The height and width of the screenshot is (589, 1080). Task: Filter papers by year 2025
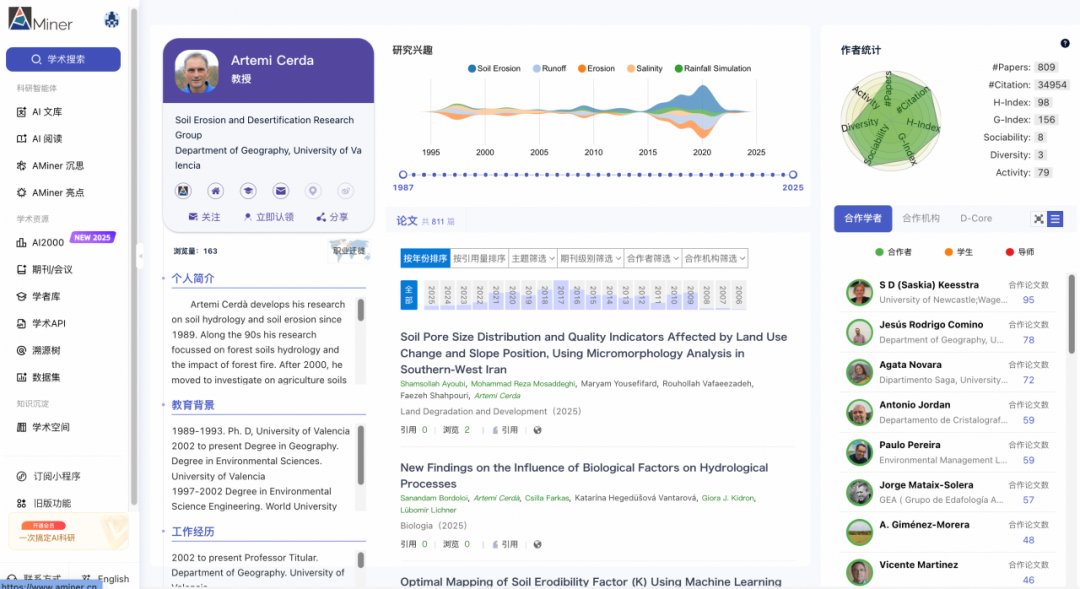[x=431, y=295]
